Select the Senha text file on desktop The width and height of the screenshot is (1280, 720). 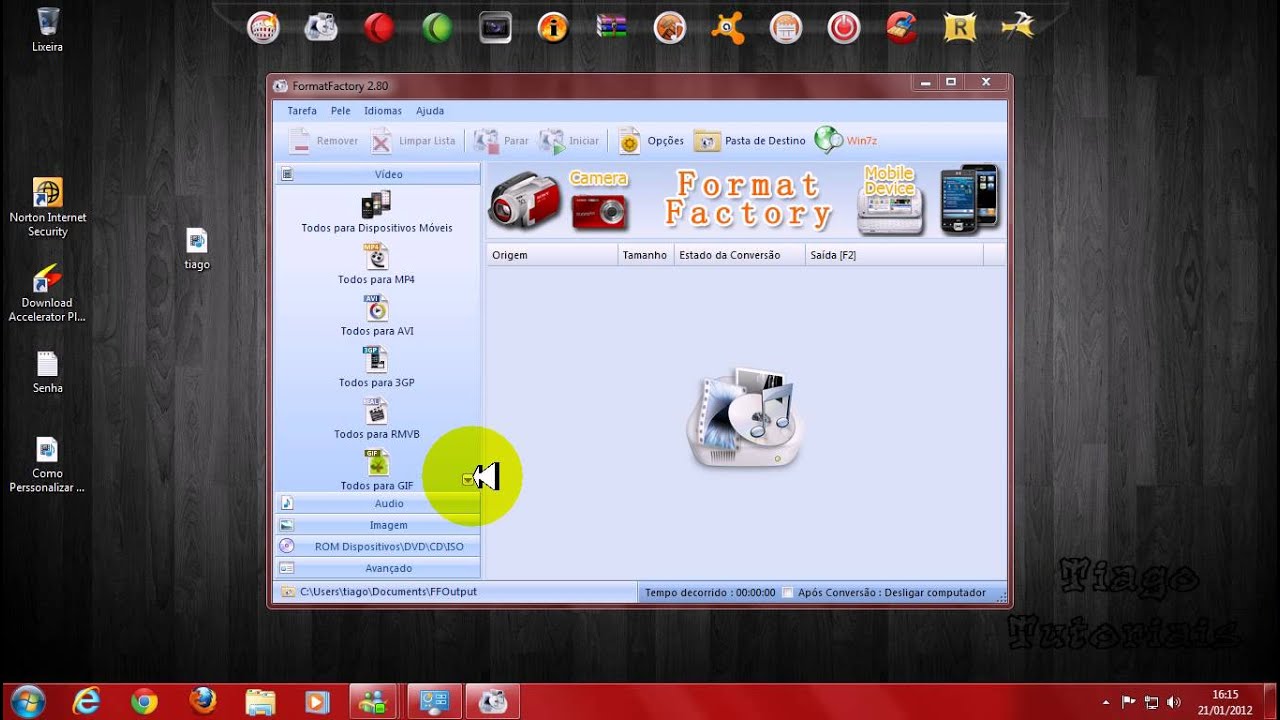click(47, 372)
